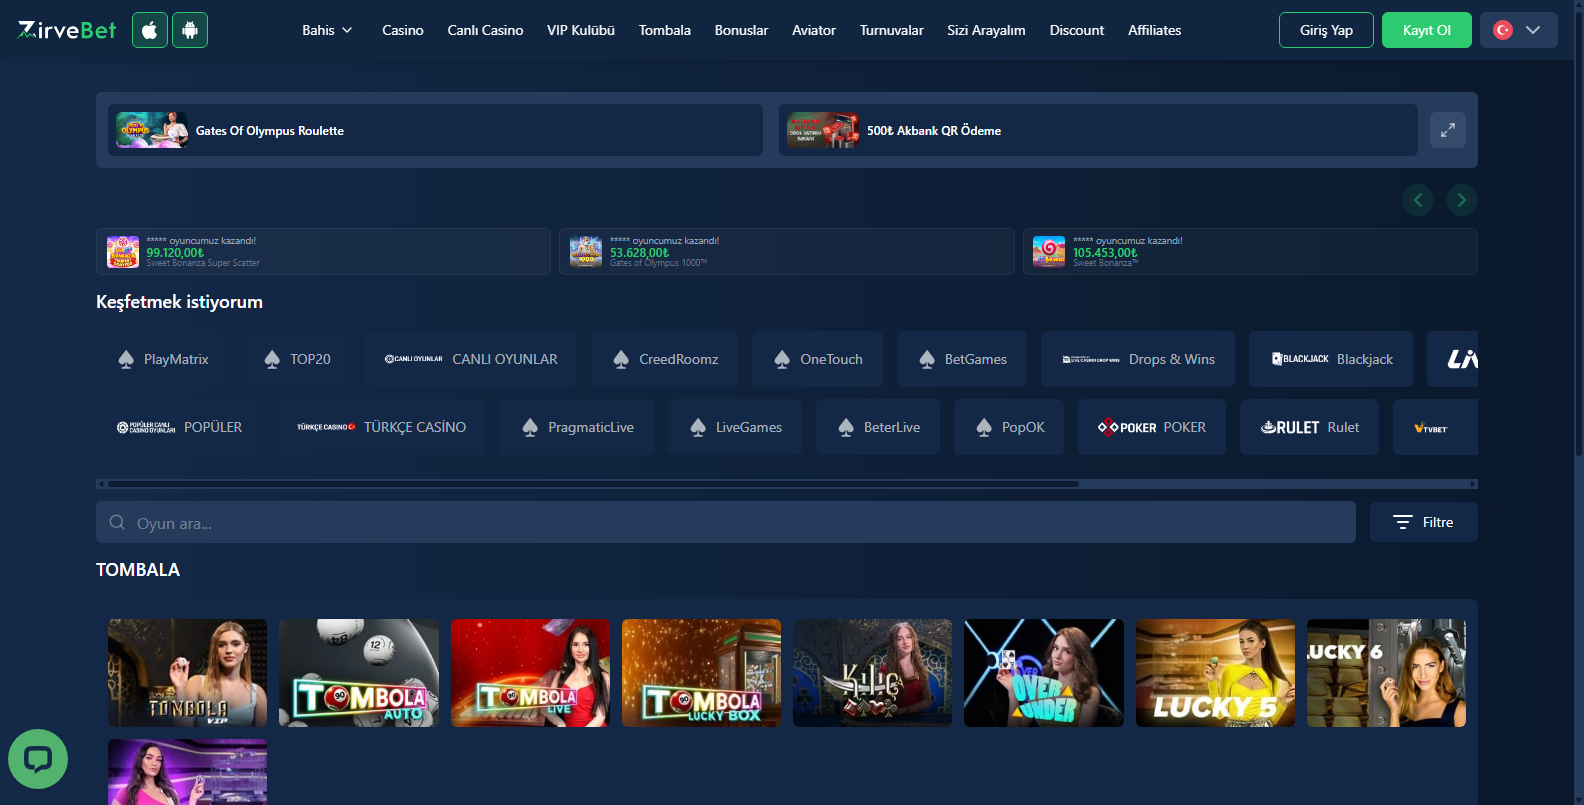Open the Android app download icon
The width and height of the screenshot is (1584, 805).
pyautogui.click(x=190, y=30)
